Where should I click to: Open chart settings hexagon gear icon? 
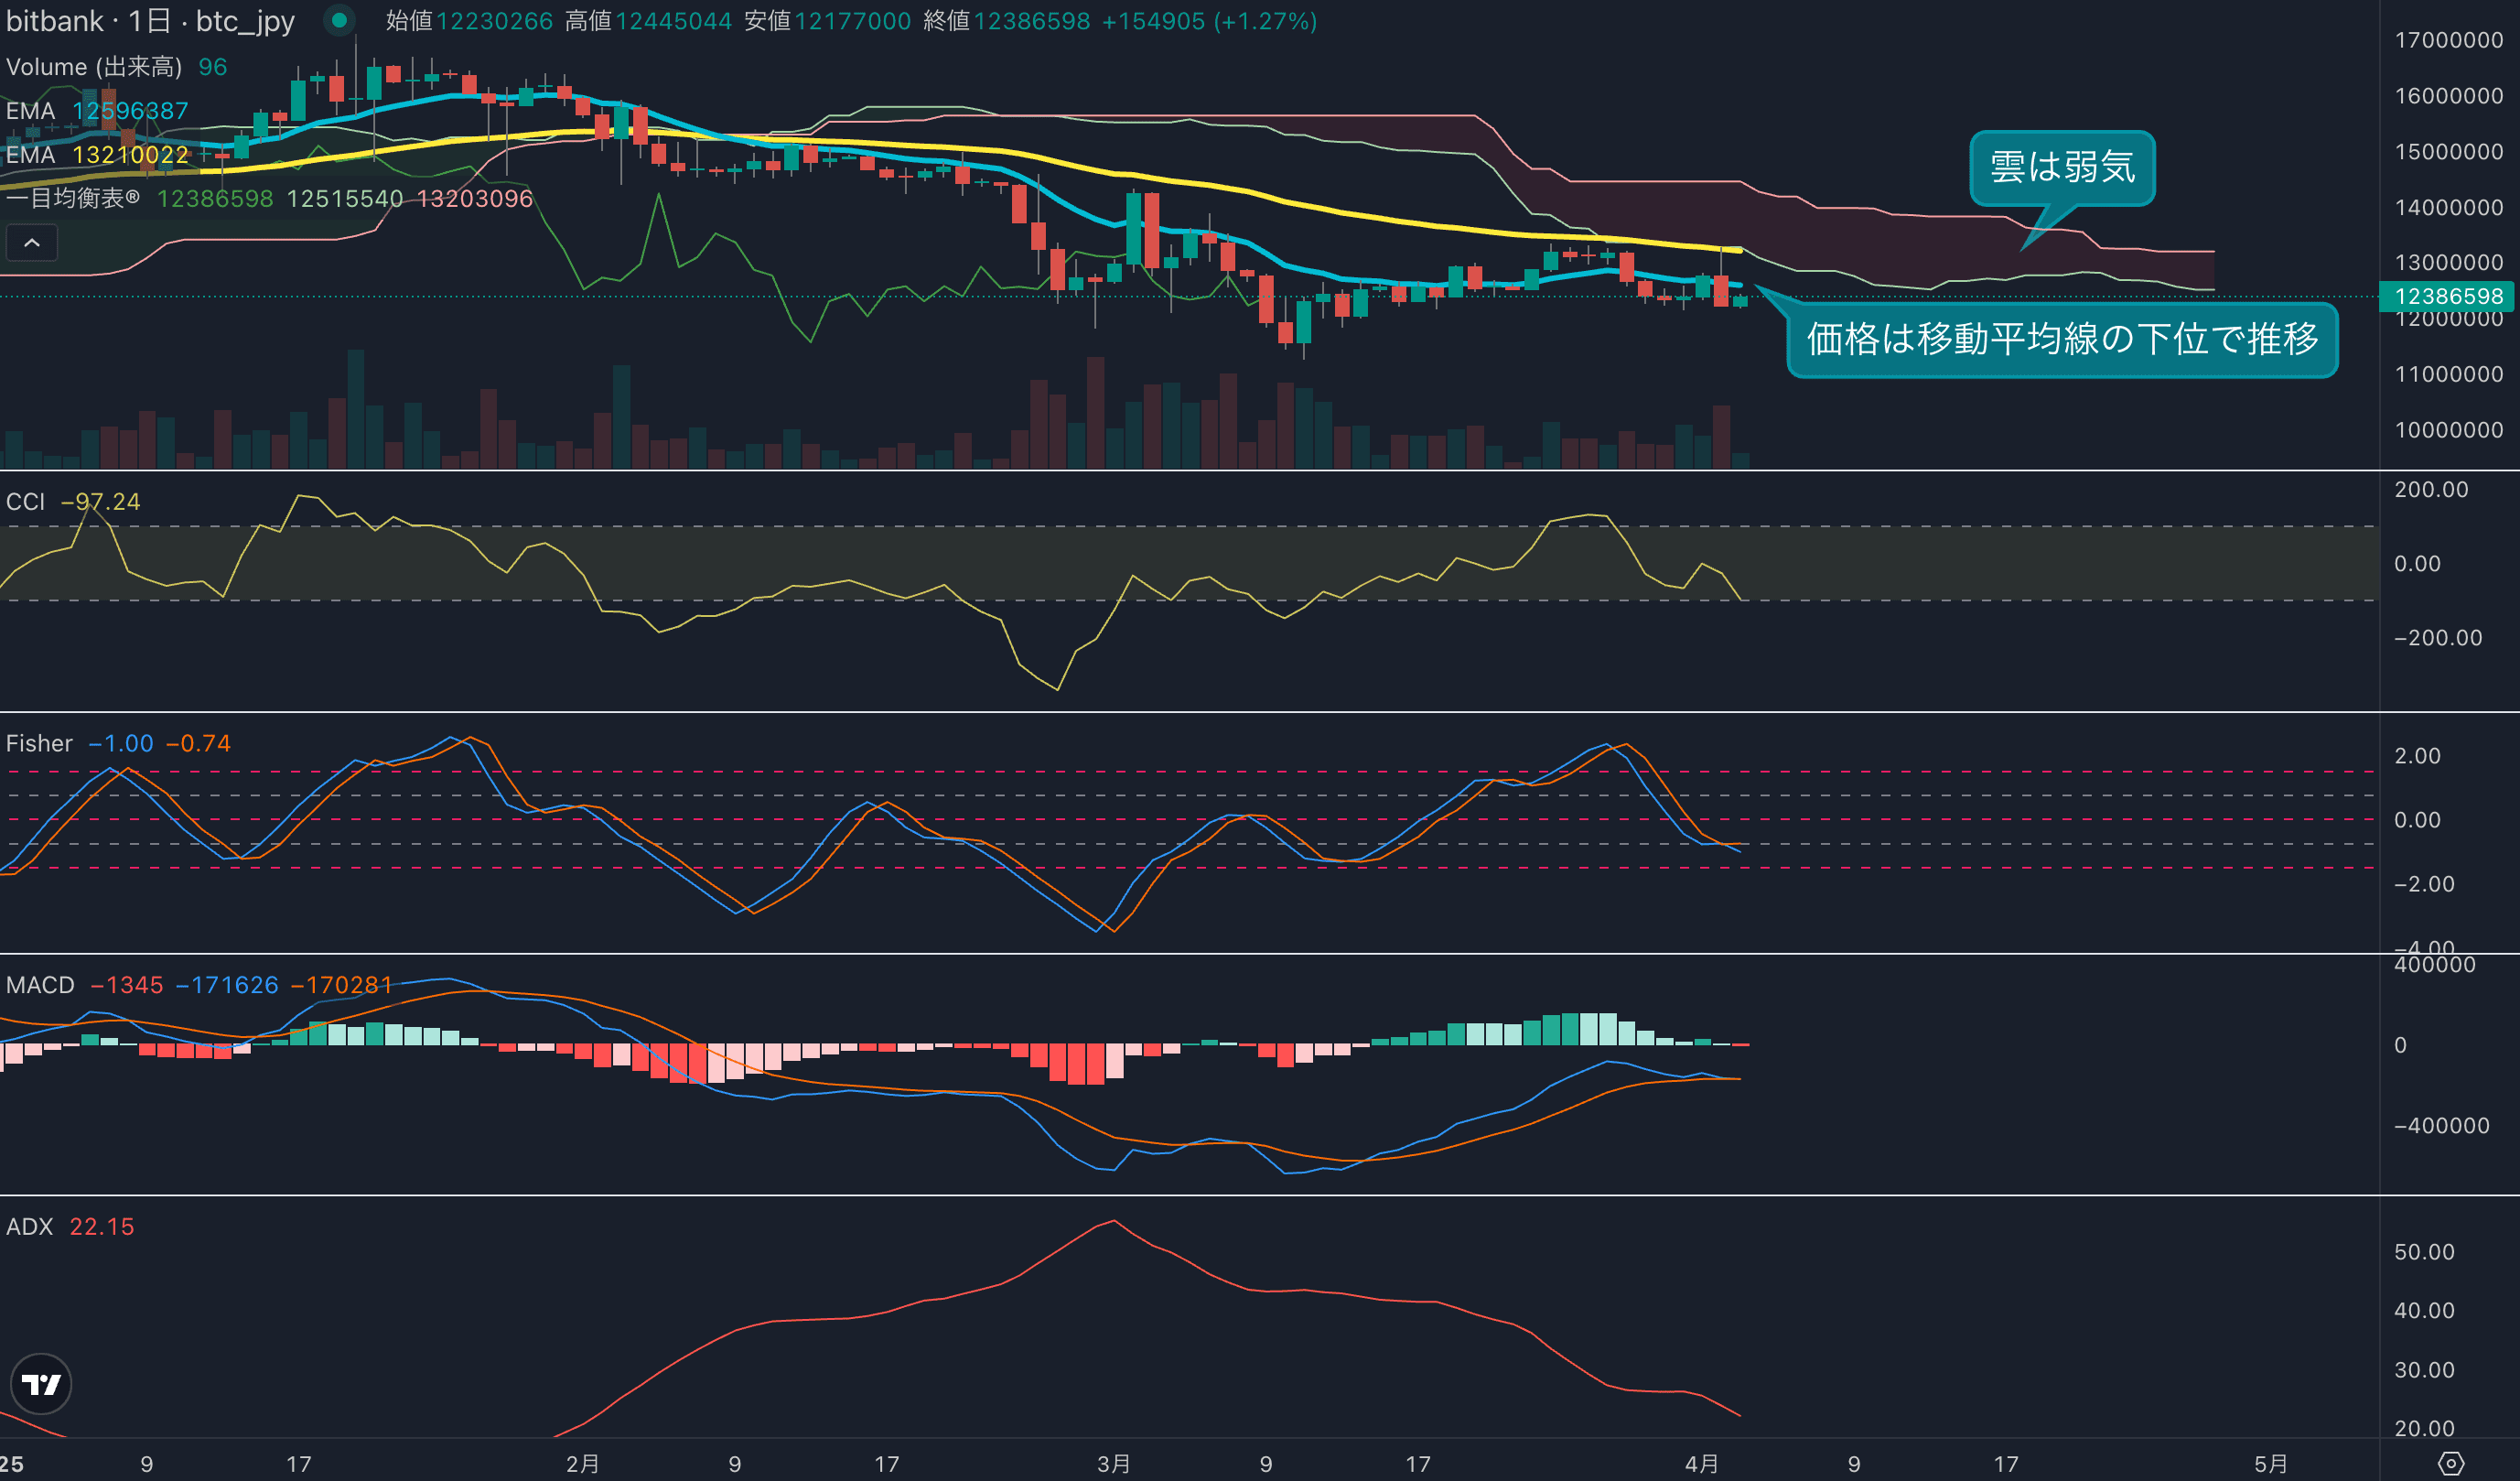pyautogui.click(x=2450, y=1464)
